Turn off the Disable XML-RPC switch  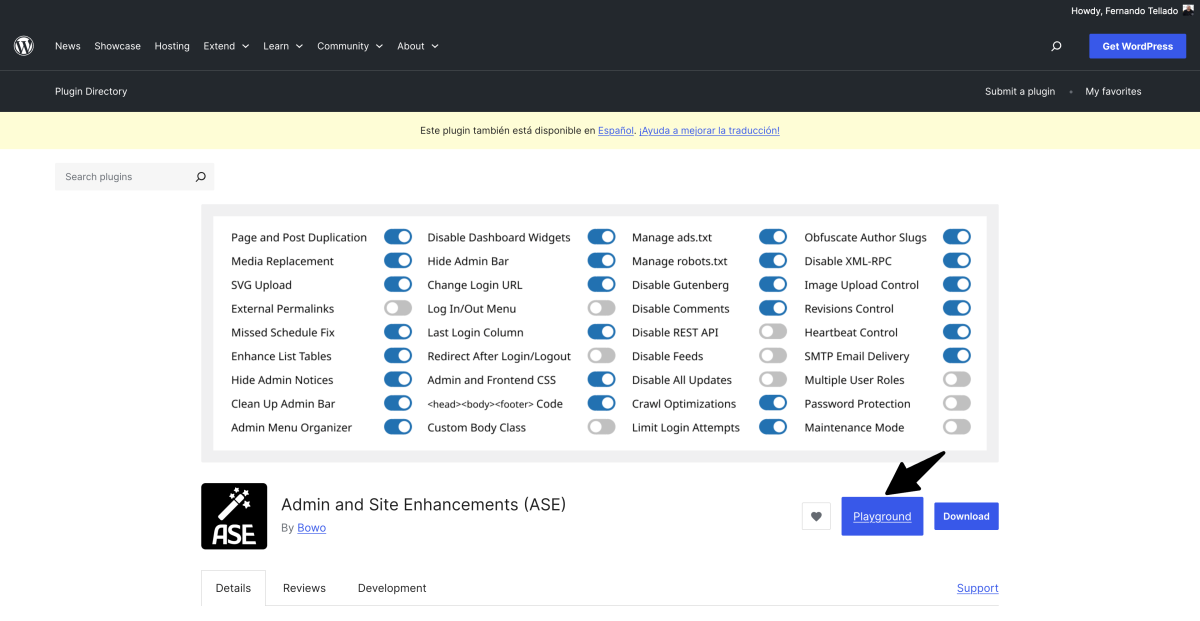956,260
